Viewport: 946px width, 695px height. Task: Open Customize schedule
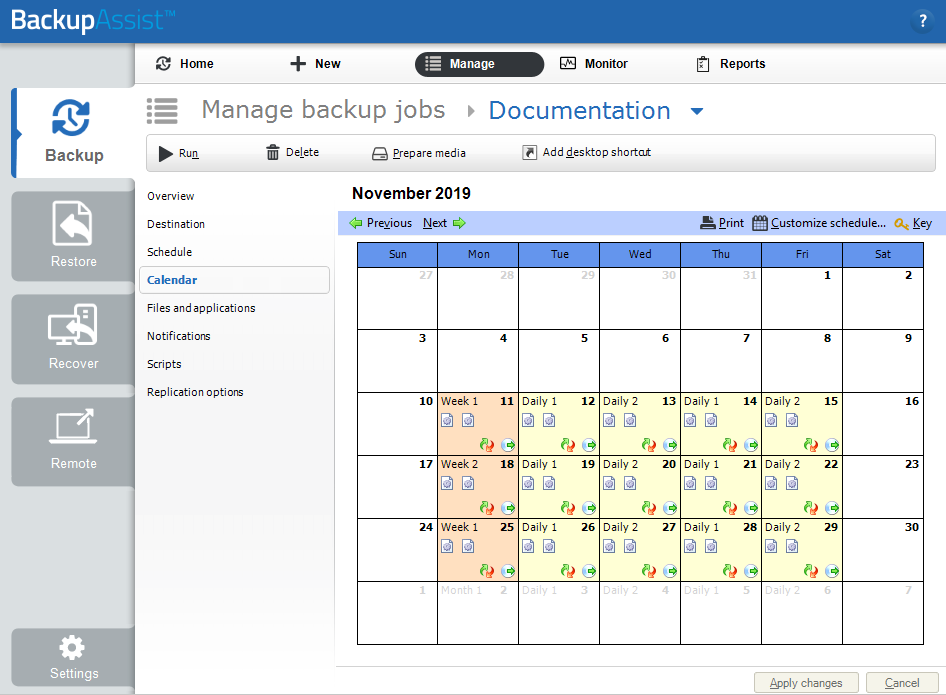click(819, 223)
